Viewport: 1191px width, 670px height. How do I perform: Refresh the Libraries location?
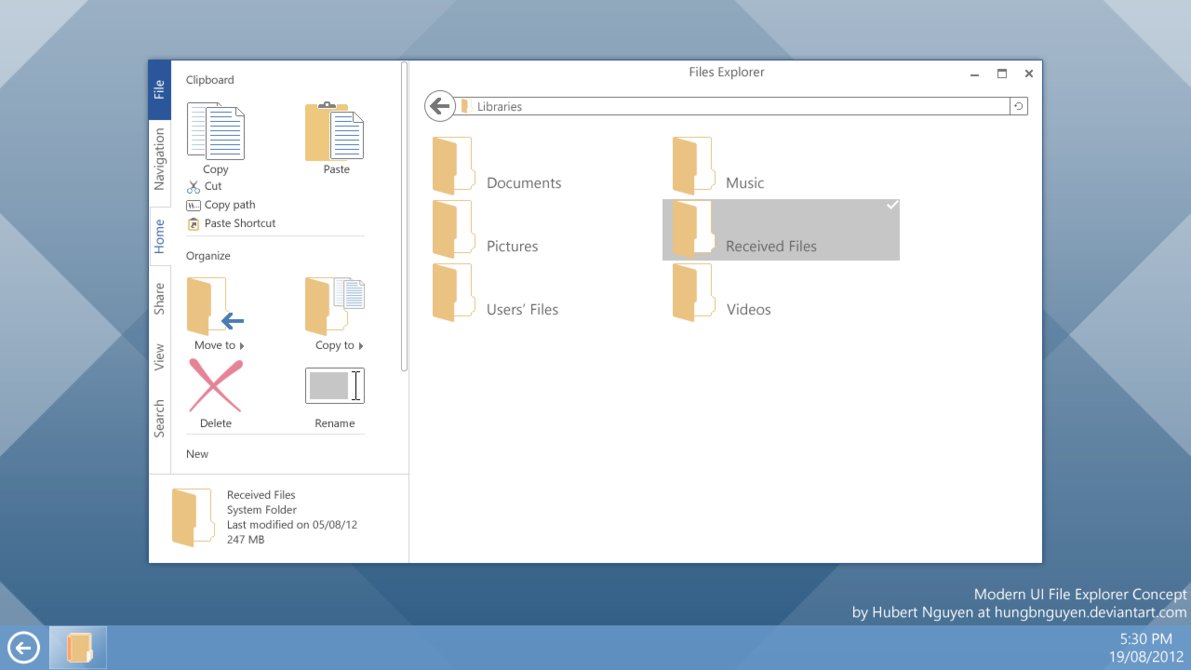1019,106
